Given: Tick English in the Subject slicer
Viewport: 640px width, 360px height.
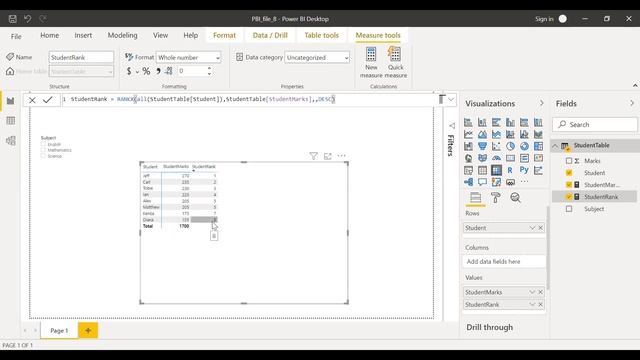Looking at the screenshot, I should [x=43, y=144].
